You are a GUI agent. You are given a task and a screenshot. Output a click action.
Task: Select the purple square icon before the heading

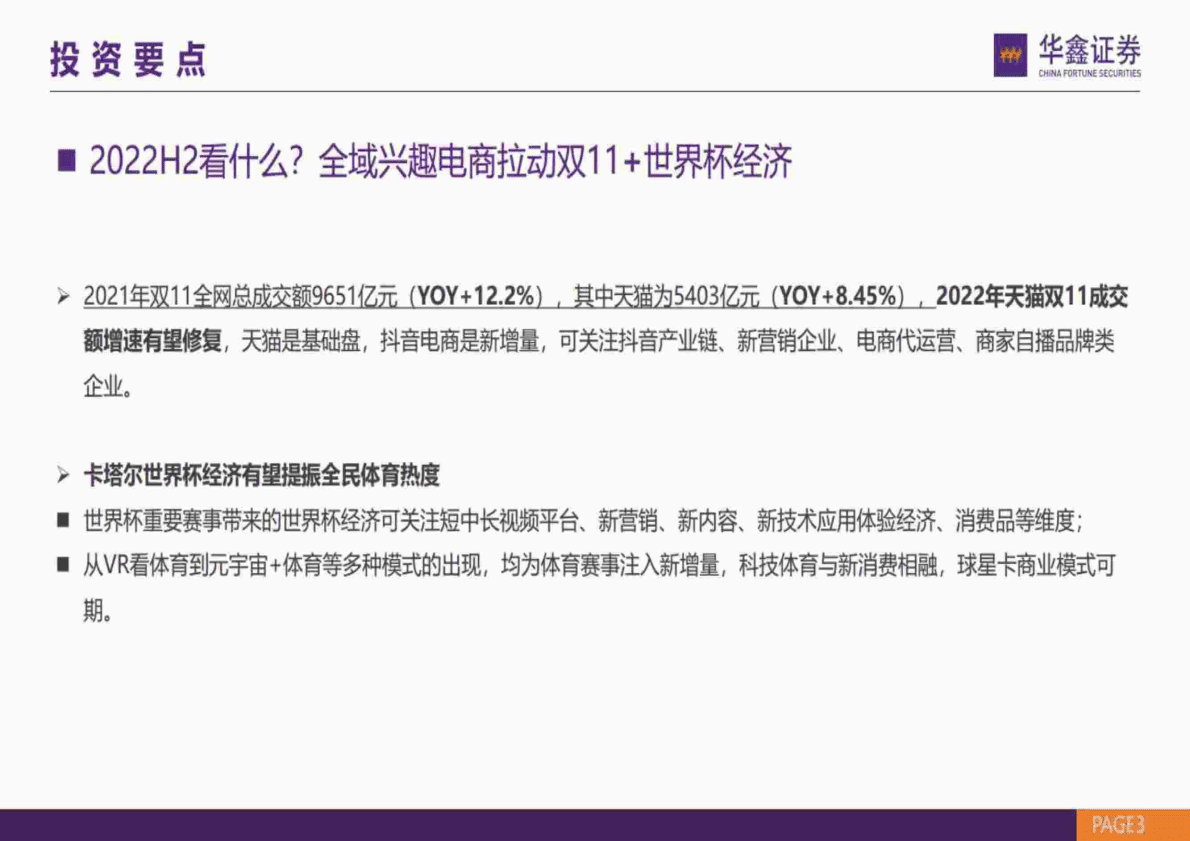click(x=66, y=157)
